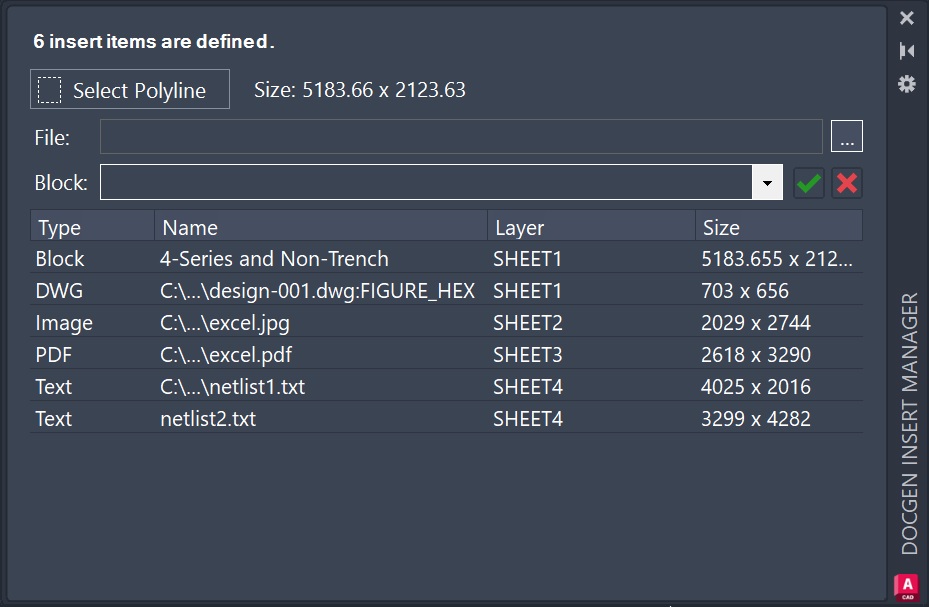Sort by the Name column header
The height and width of the screenshot is (607, 929).
click(x=321, y=227)
